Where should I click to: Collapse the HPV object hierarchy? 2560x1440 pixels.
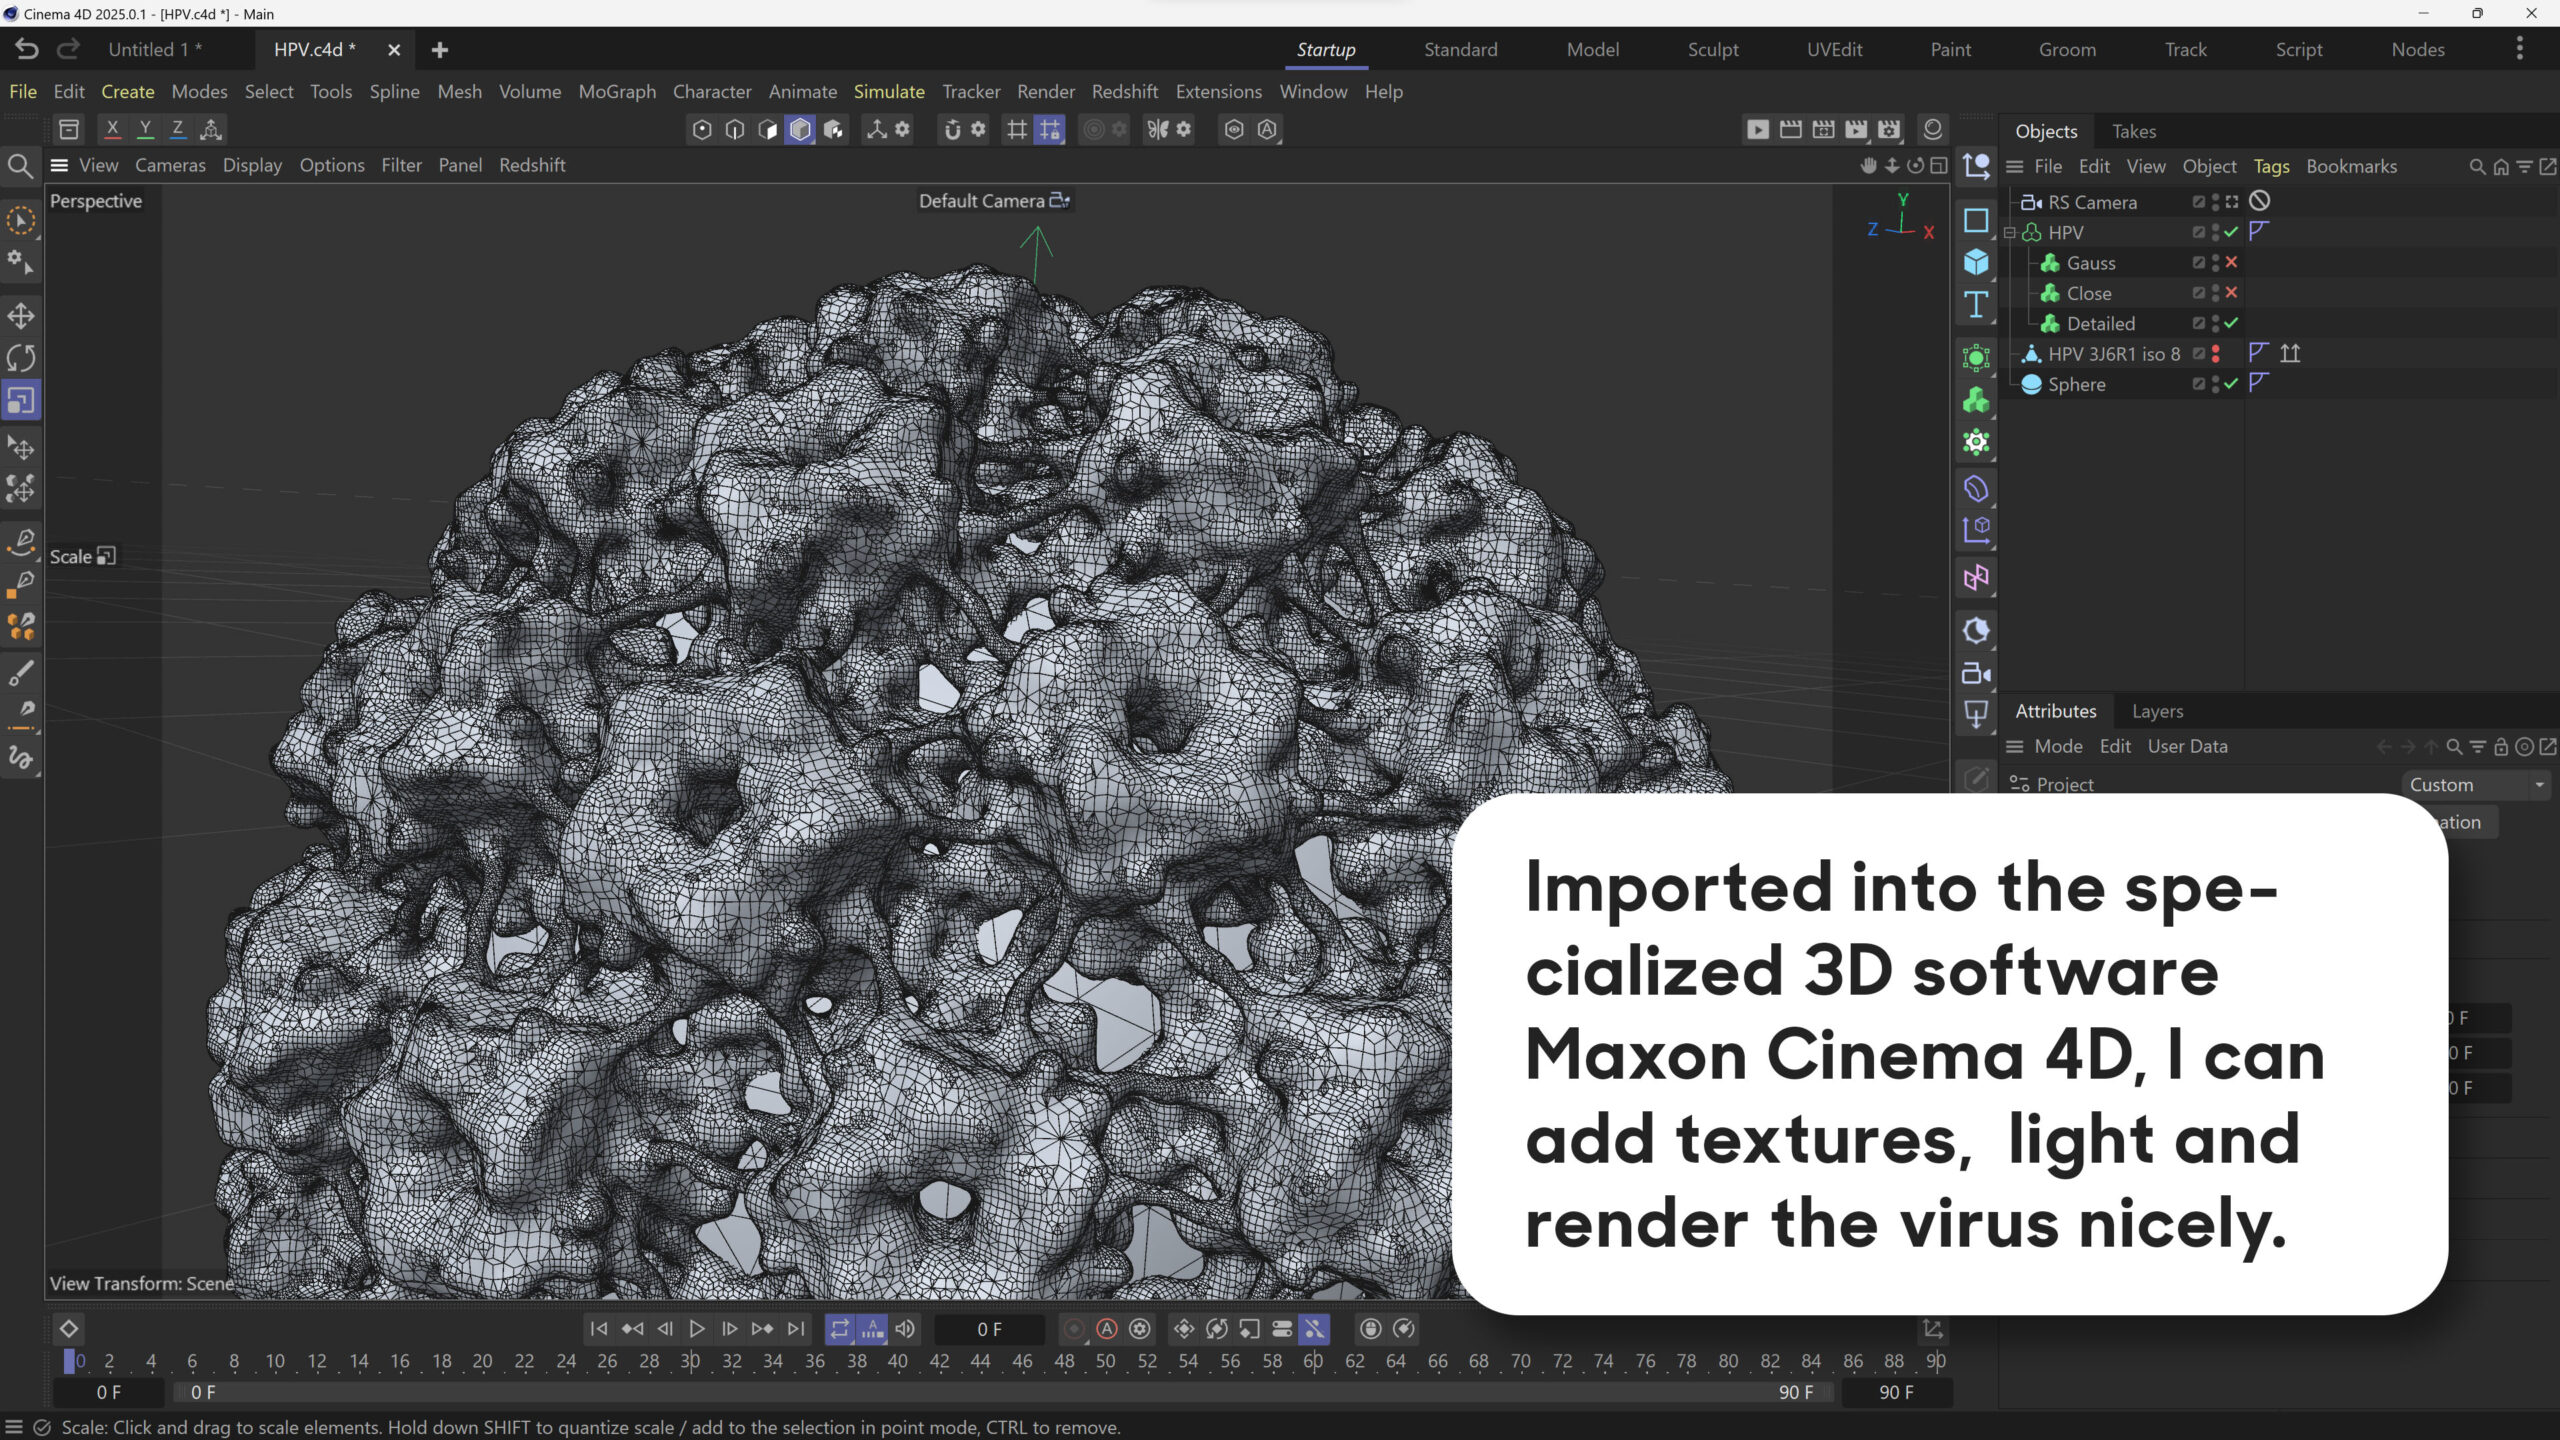pos(2009,233)
